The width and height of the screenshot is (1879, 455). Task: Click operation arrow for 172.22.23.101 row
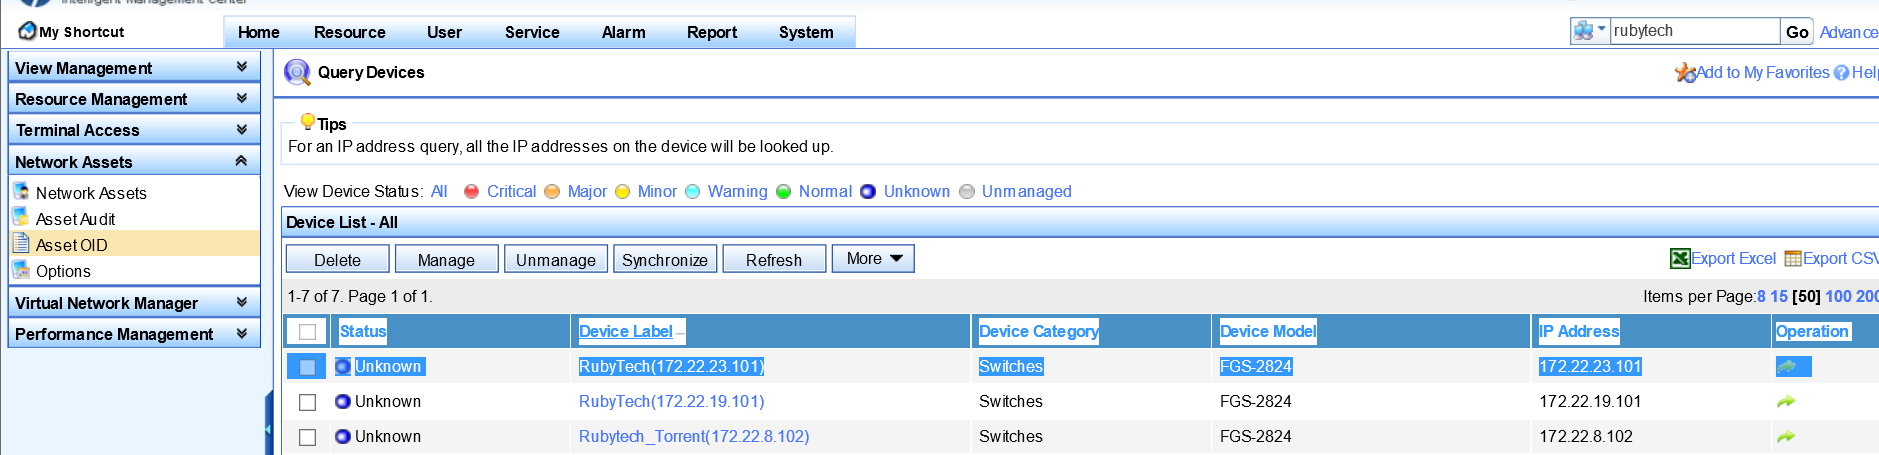point(1786,366)
